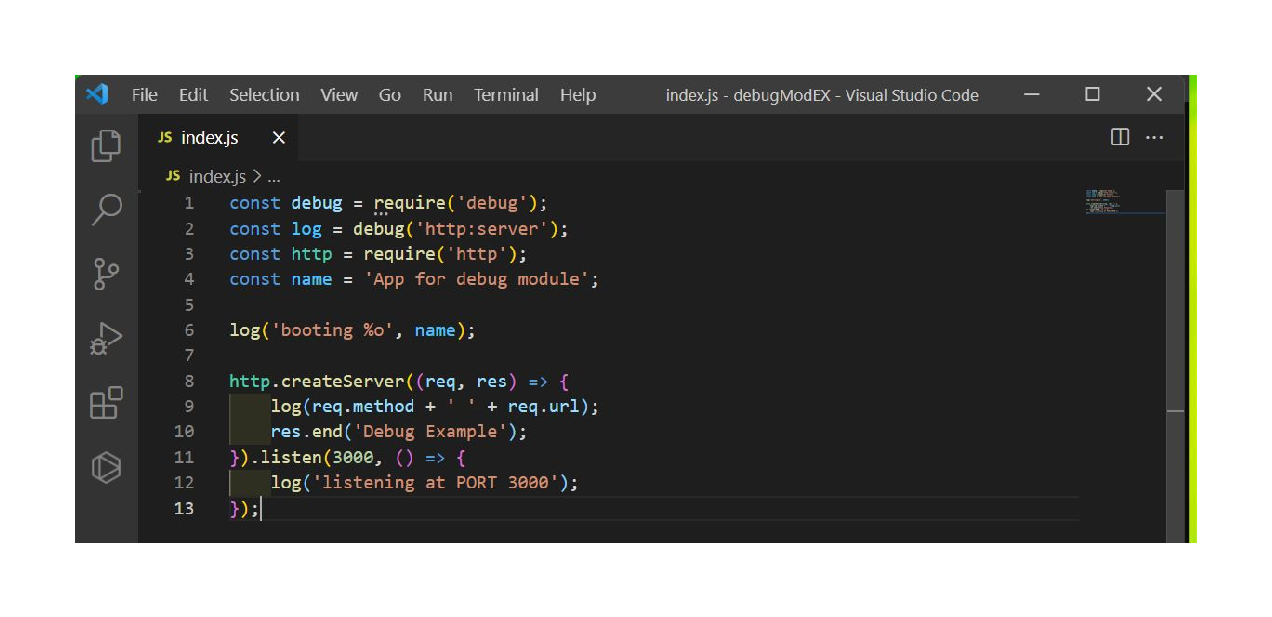
Task: Open the Terminal menu
Action: pos(506,95)
